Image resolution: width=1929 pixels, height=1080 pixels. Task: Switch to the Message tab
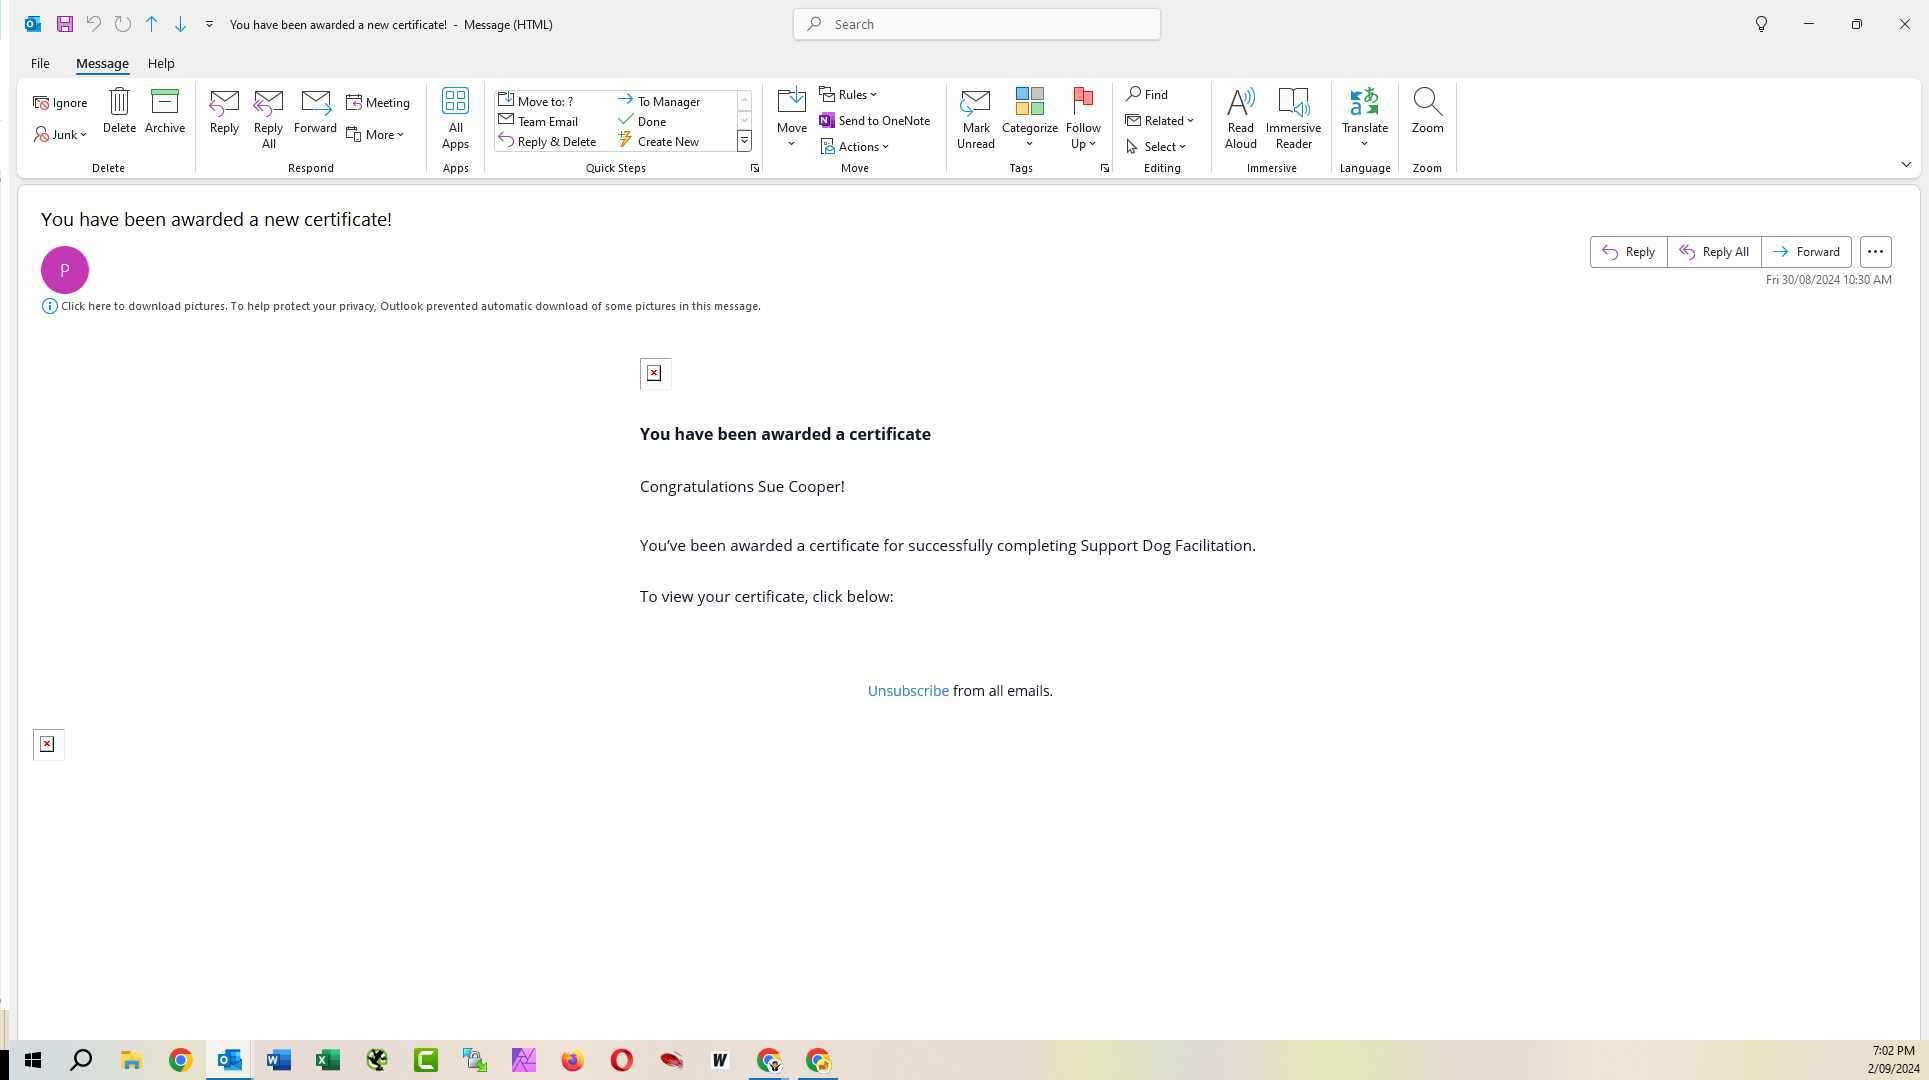click(x=102, y=63)
